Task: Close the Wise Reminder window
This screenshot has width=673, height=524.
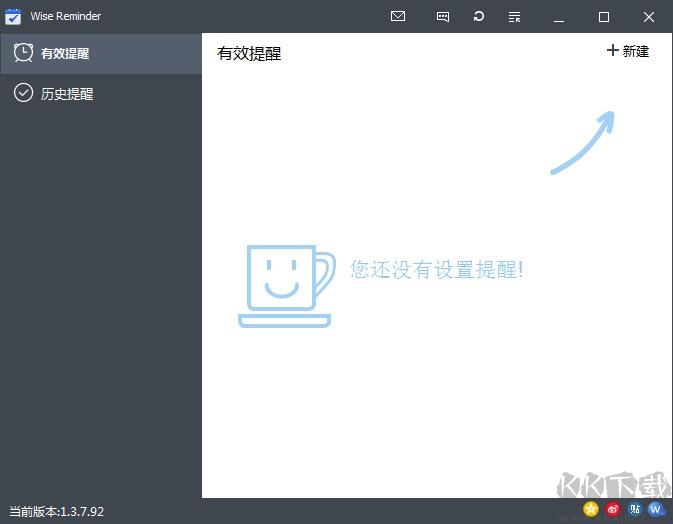Action: (x=649, y=17)
